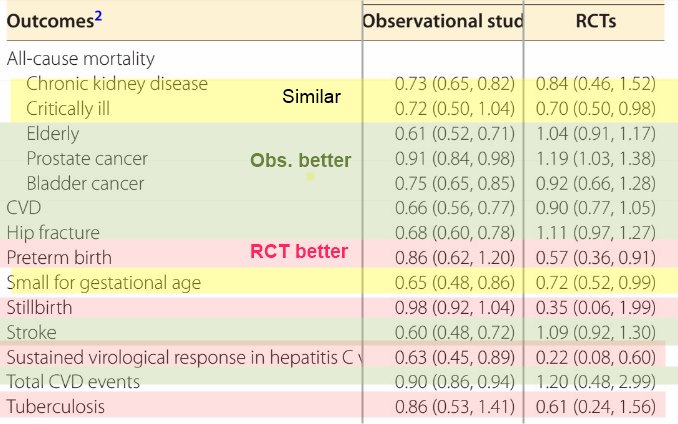Viewport: 678px width, 424px height.
Task: Click the green 'Obs. better' annotation
Action: point(301,161)
